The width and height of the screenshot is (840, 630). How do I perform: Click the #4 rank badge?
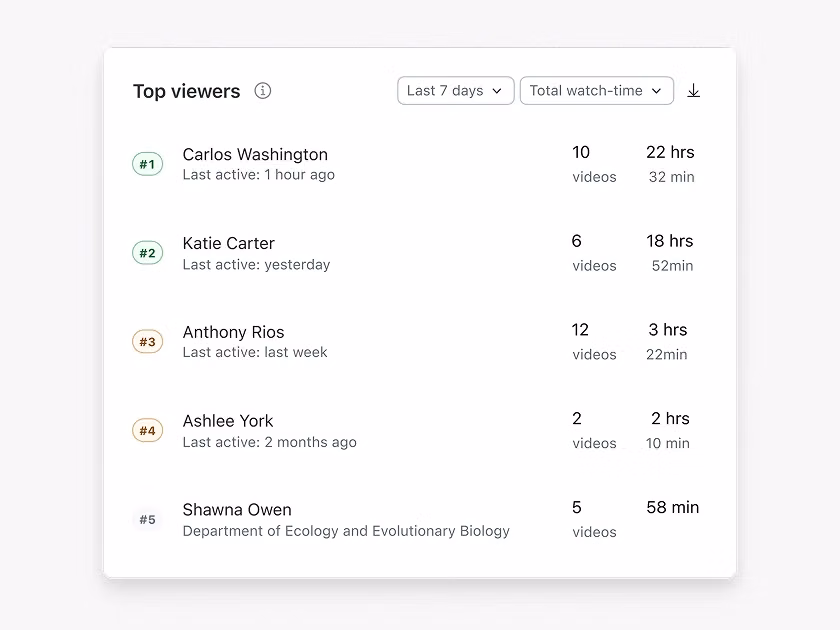click(x=147, y=431)
